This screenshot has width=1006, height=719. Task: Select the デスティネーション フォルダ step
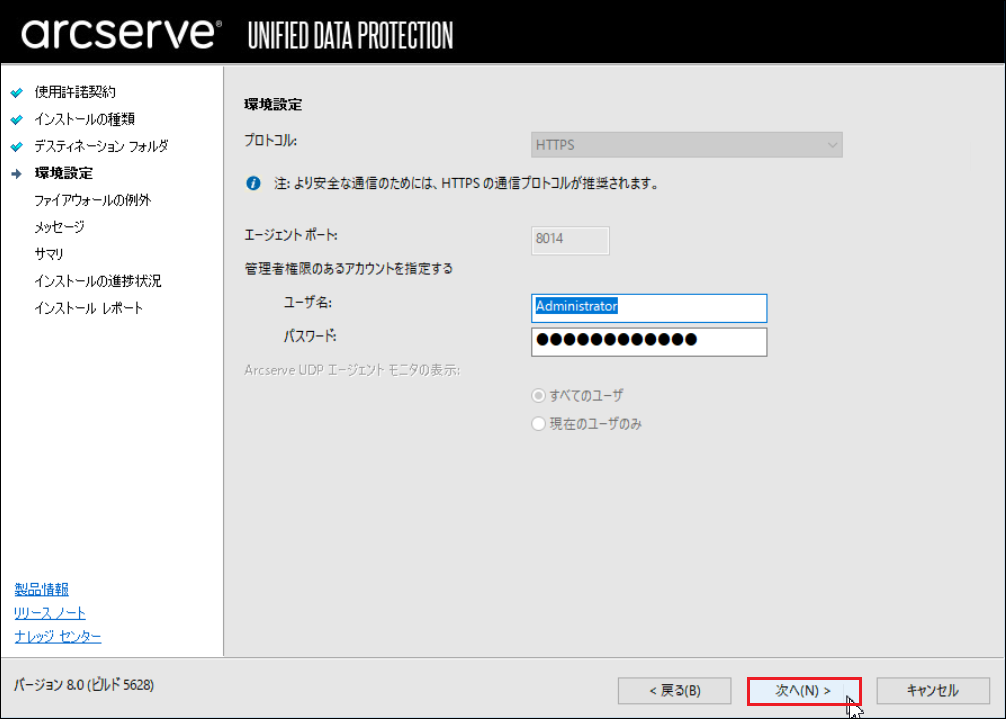click(101, 146)
